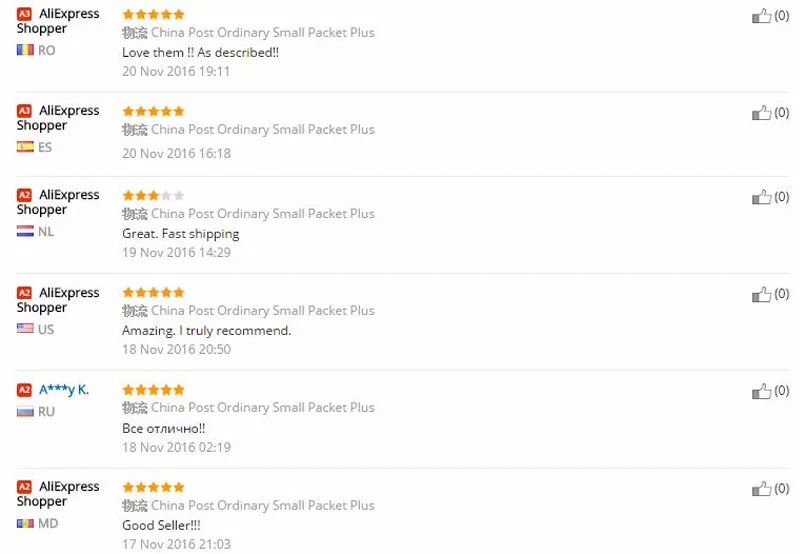Screen dimensions: 800x554
Task: Like the Spain shopper's review
Action: 761,113
